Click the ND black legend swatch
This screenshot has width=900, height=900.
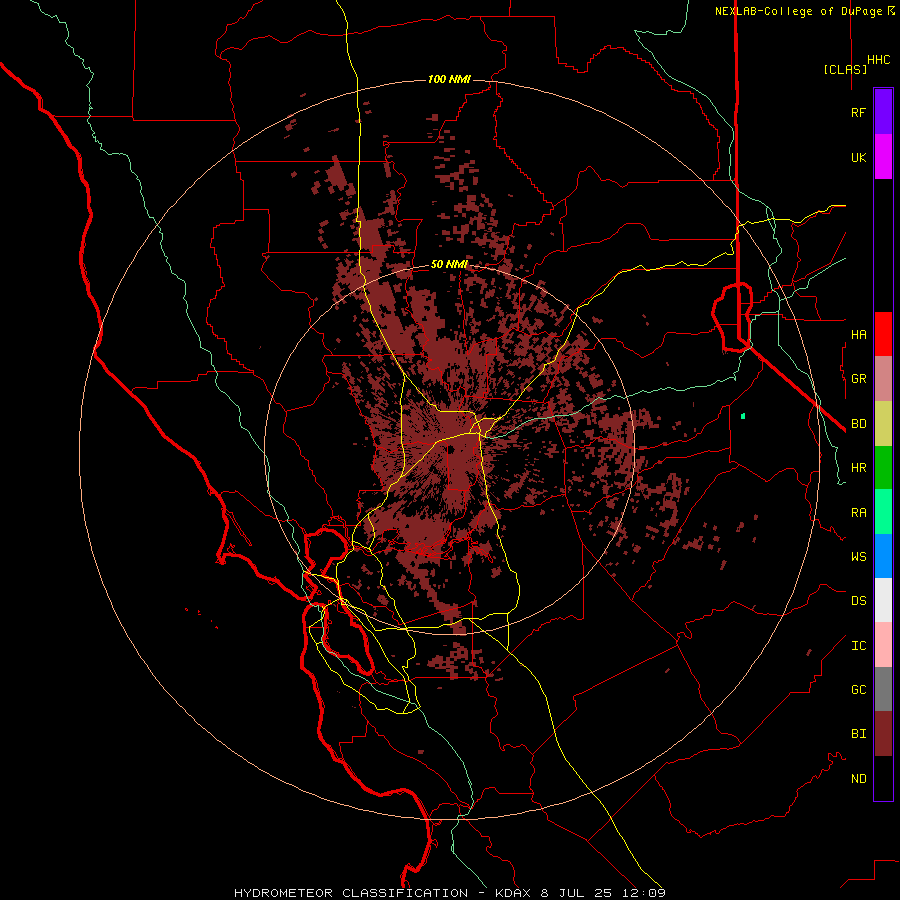tap(883, 778)
